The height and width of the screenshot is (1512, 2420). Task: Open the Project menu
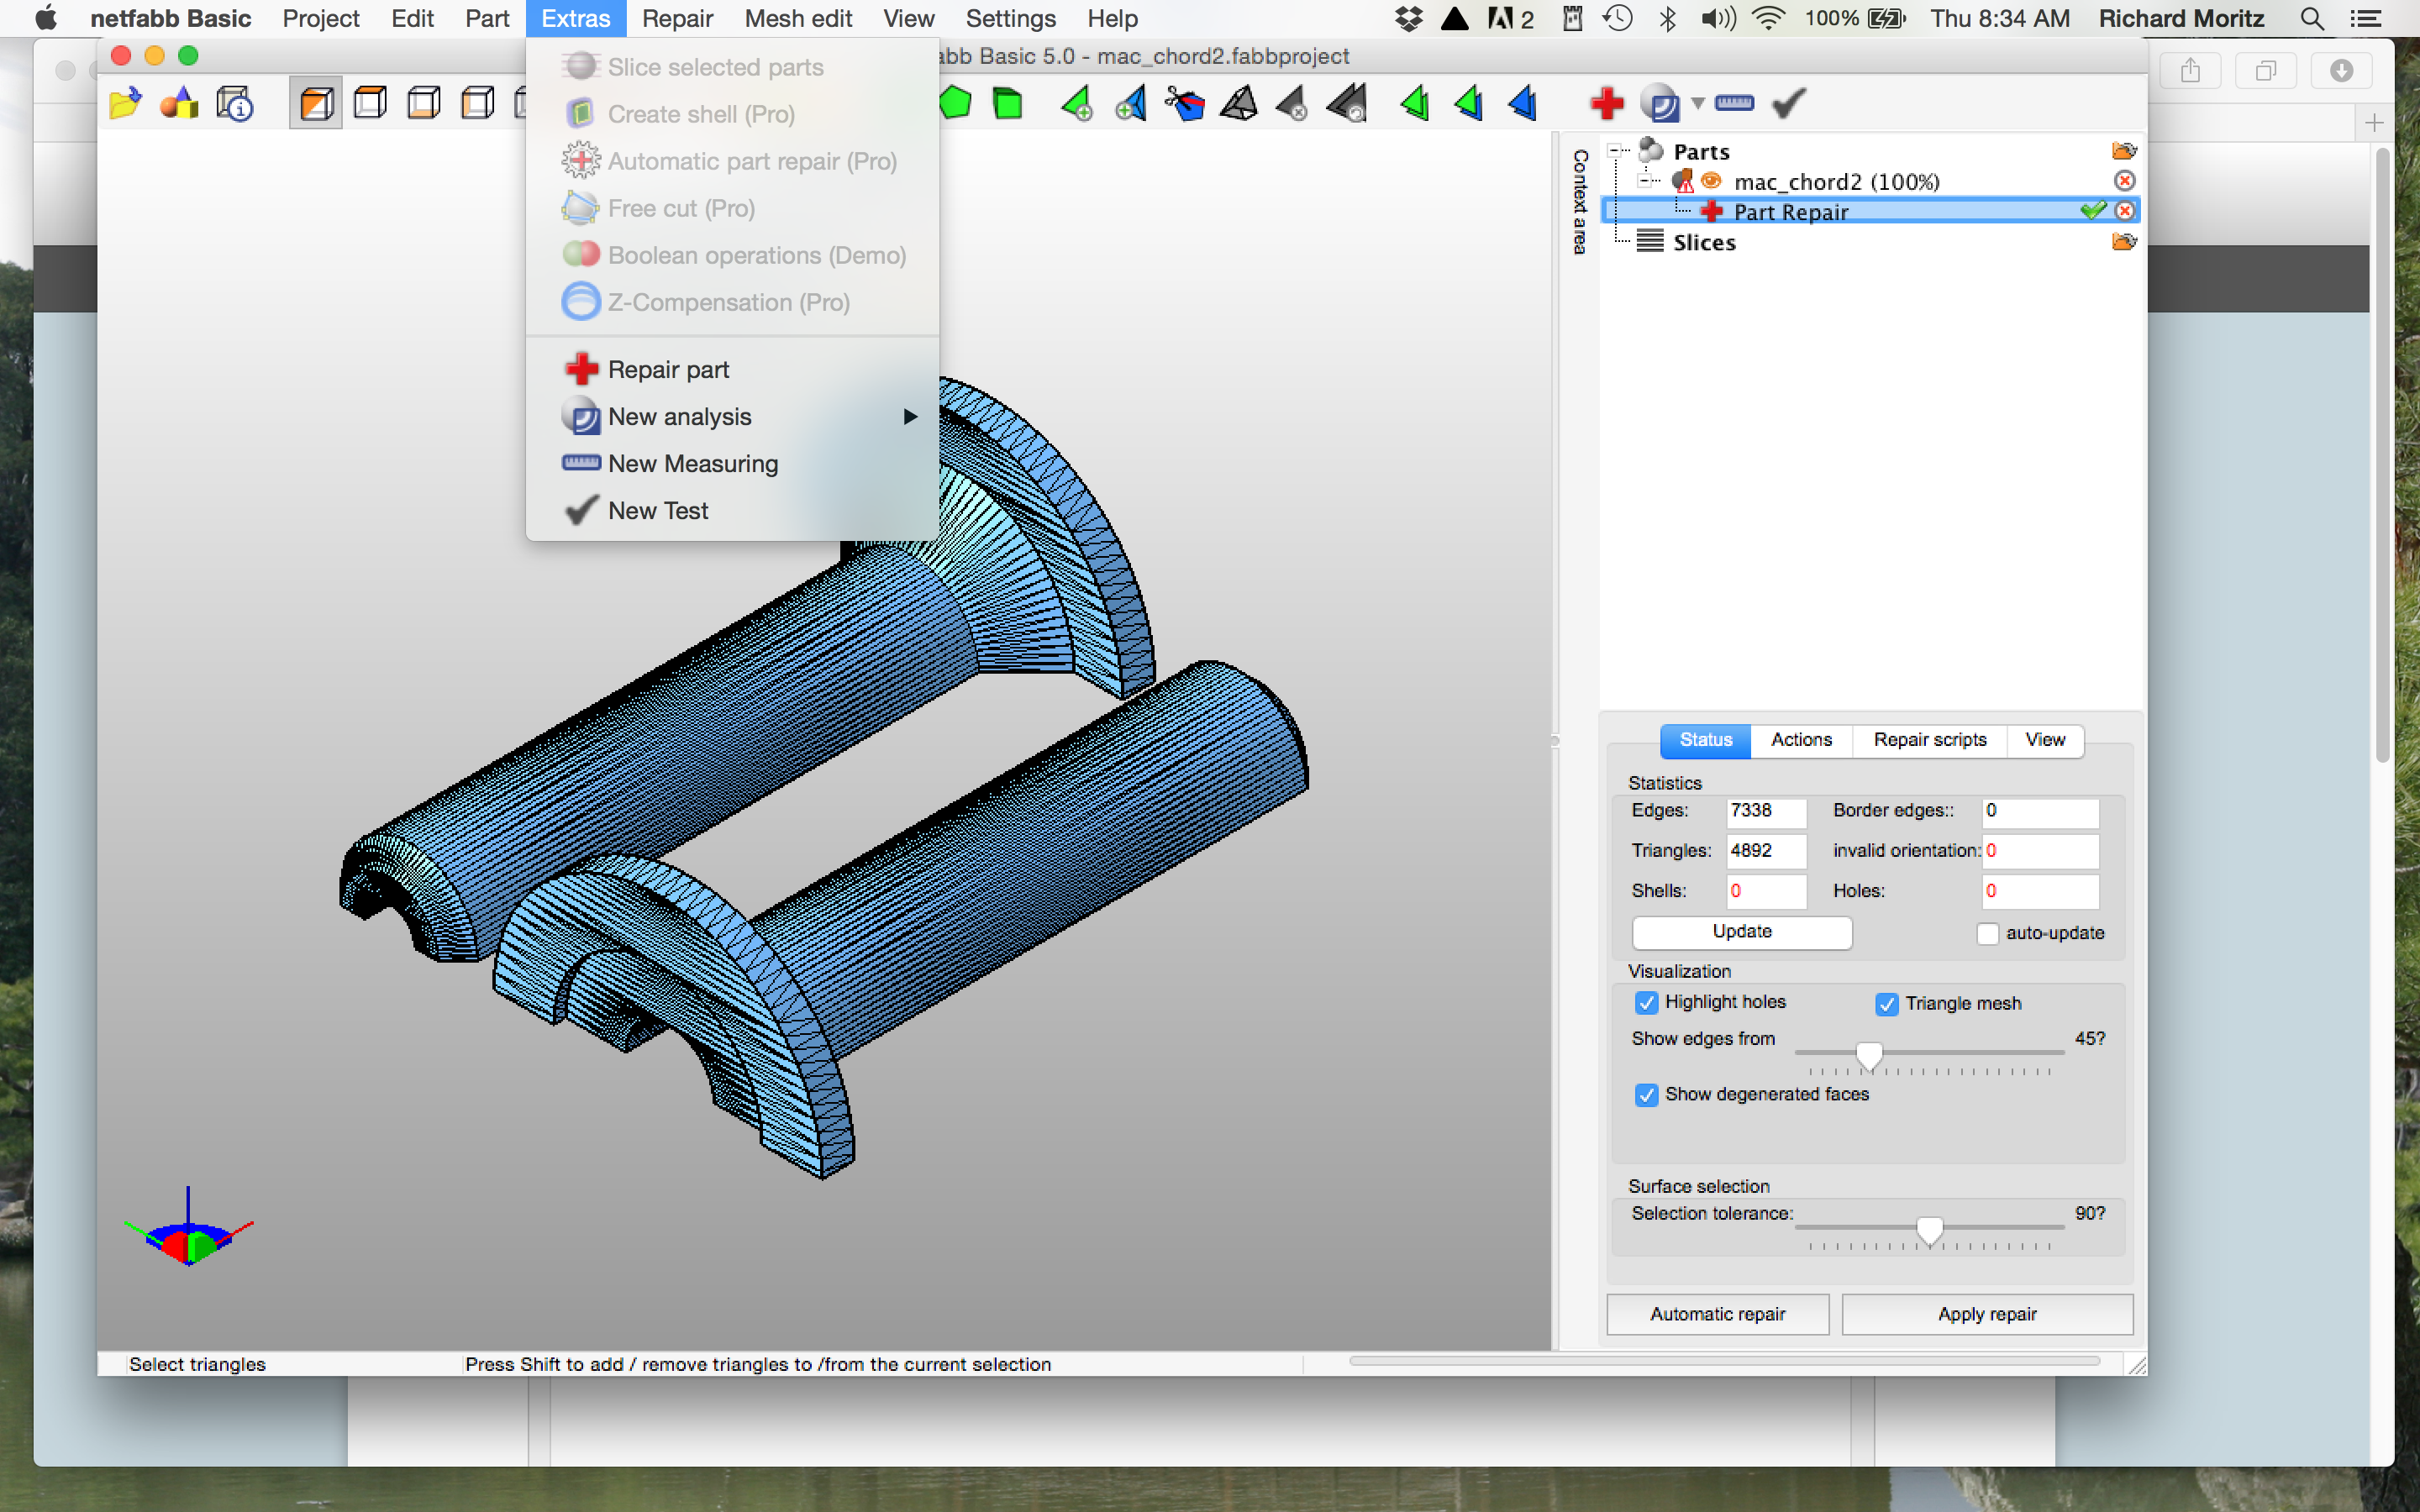pyautogui.click(x=320, y=18)
